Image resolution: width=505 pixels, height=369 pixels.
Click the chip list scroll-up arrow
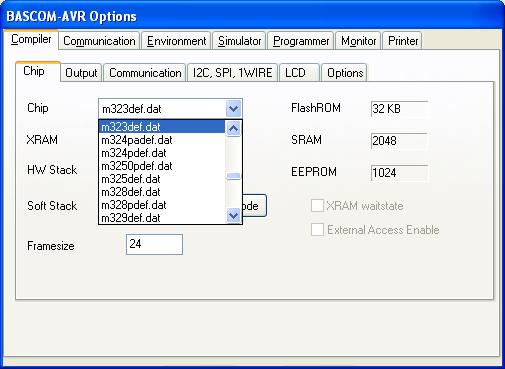point(233,128)
